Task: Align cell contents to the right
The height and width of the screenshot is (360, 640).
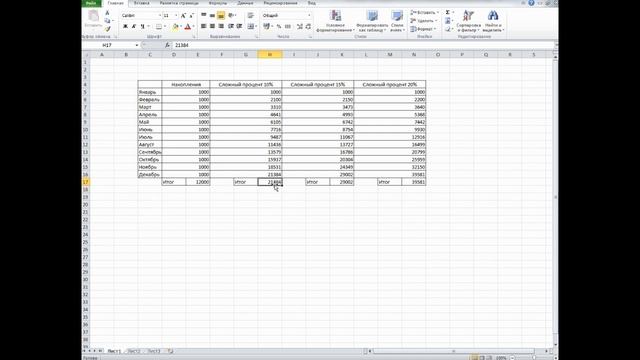Action: click(221, 27)
